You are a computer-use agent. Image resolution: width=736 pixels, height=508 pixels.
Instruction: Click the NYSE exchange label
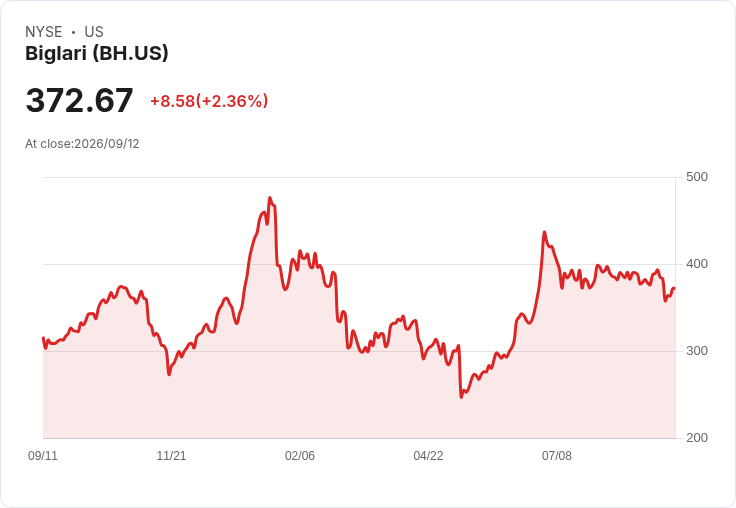pos(44,31)
